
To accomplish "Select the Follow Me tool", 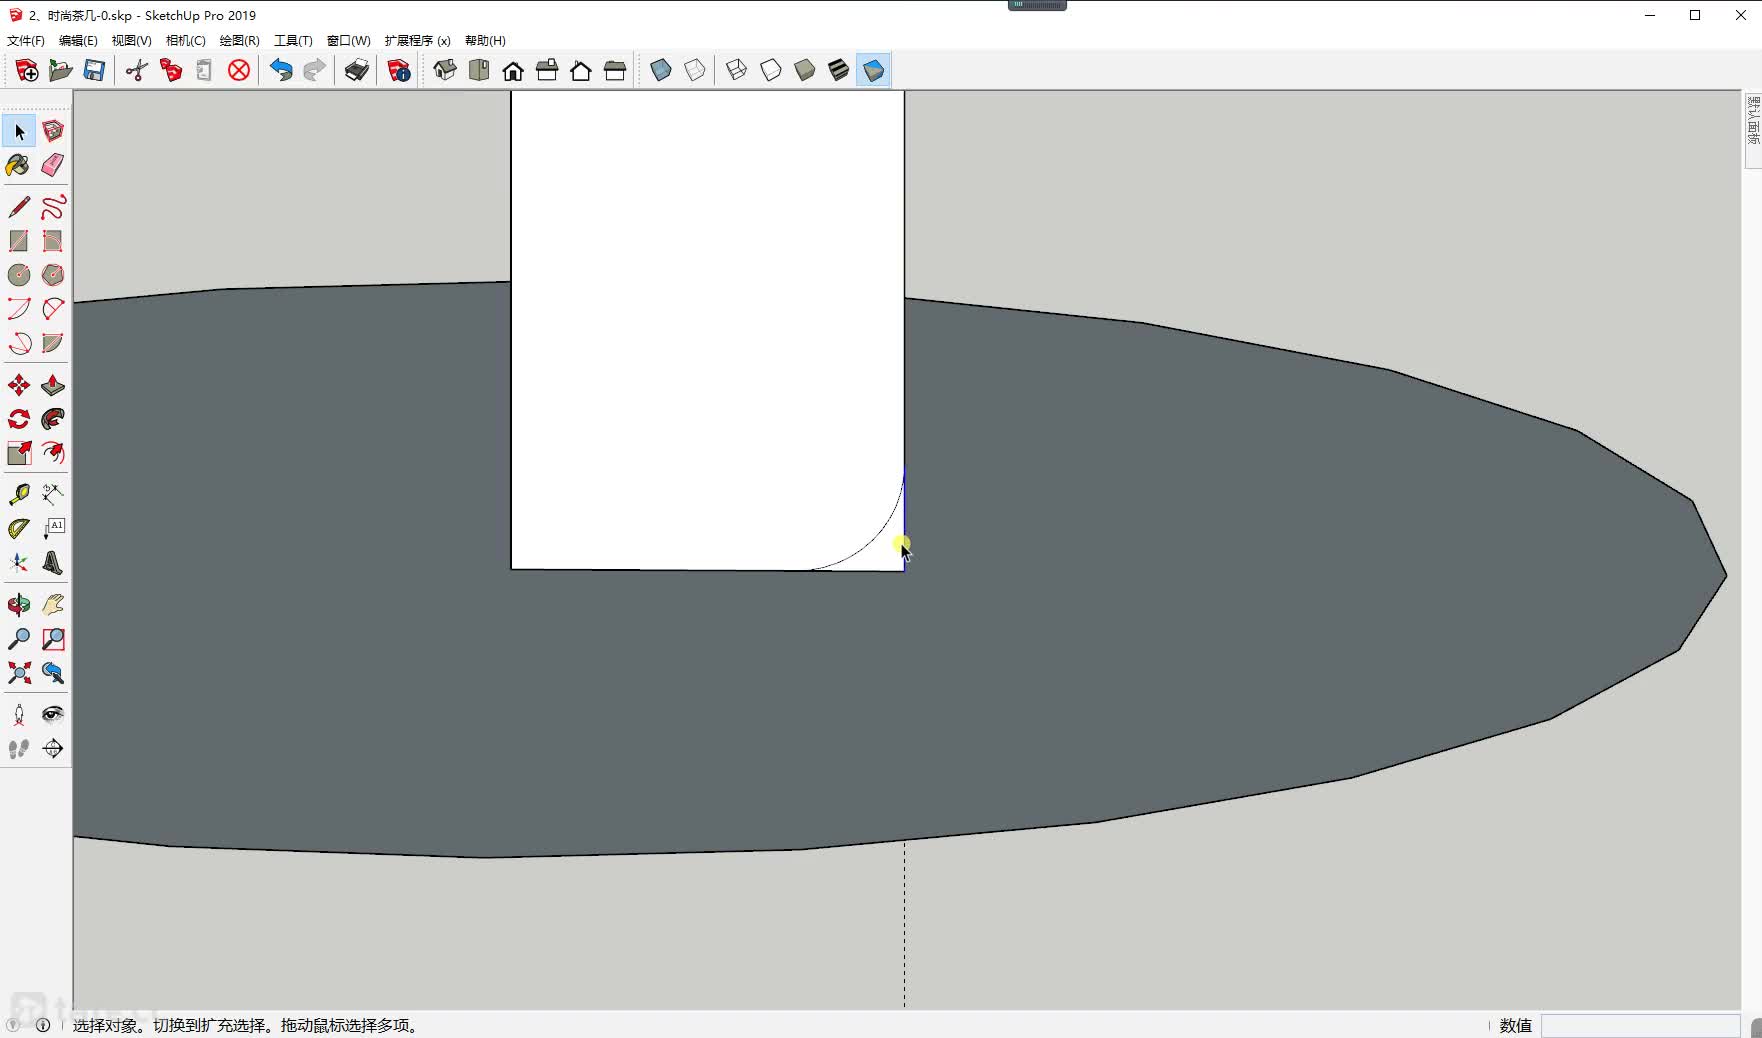I will (53, 419).
